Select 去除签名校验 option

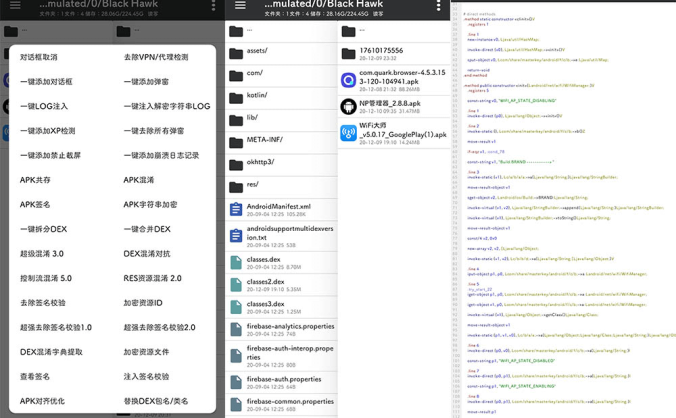(43, 303)
